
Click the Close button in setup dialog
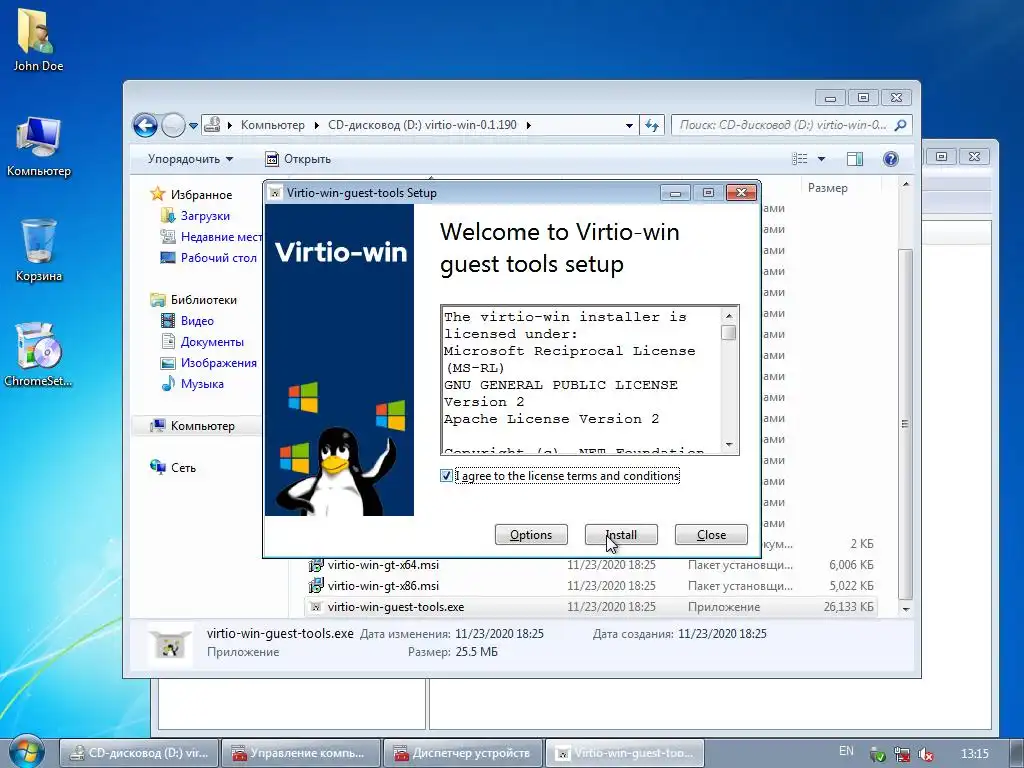(711, 535)
